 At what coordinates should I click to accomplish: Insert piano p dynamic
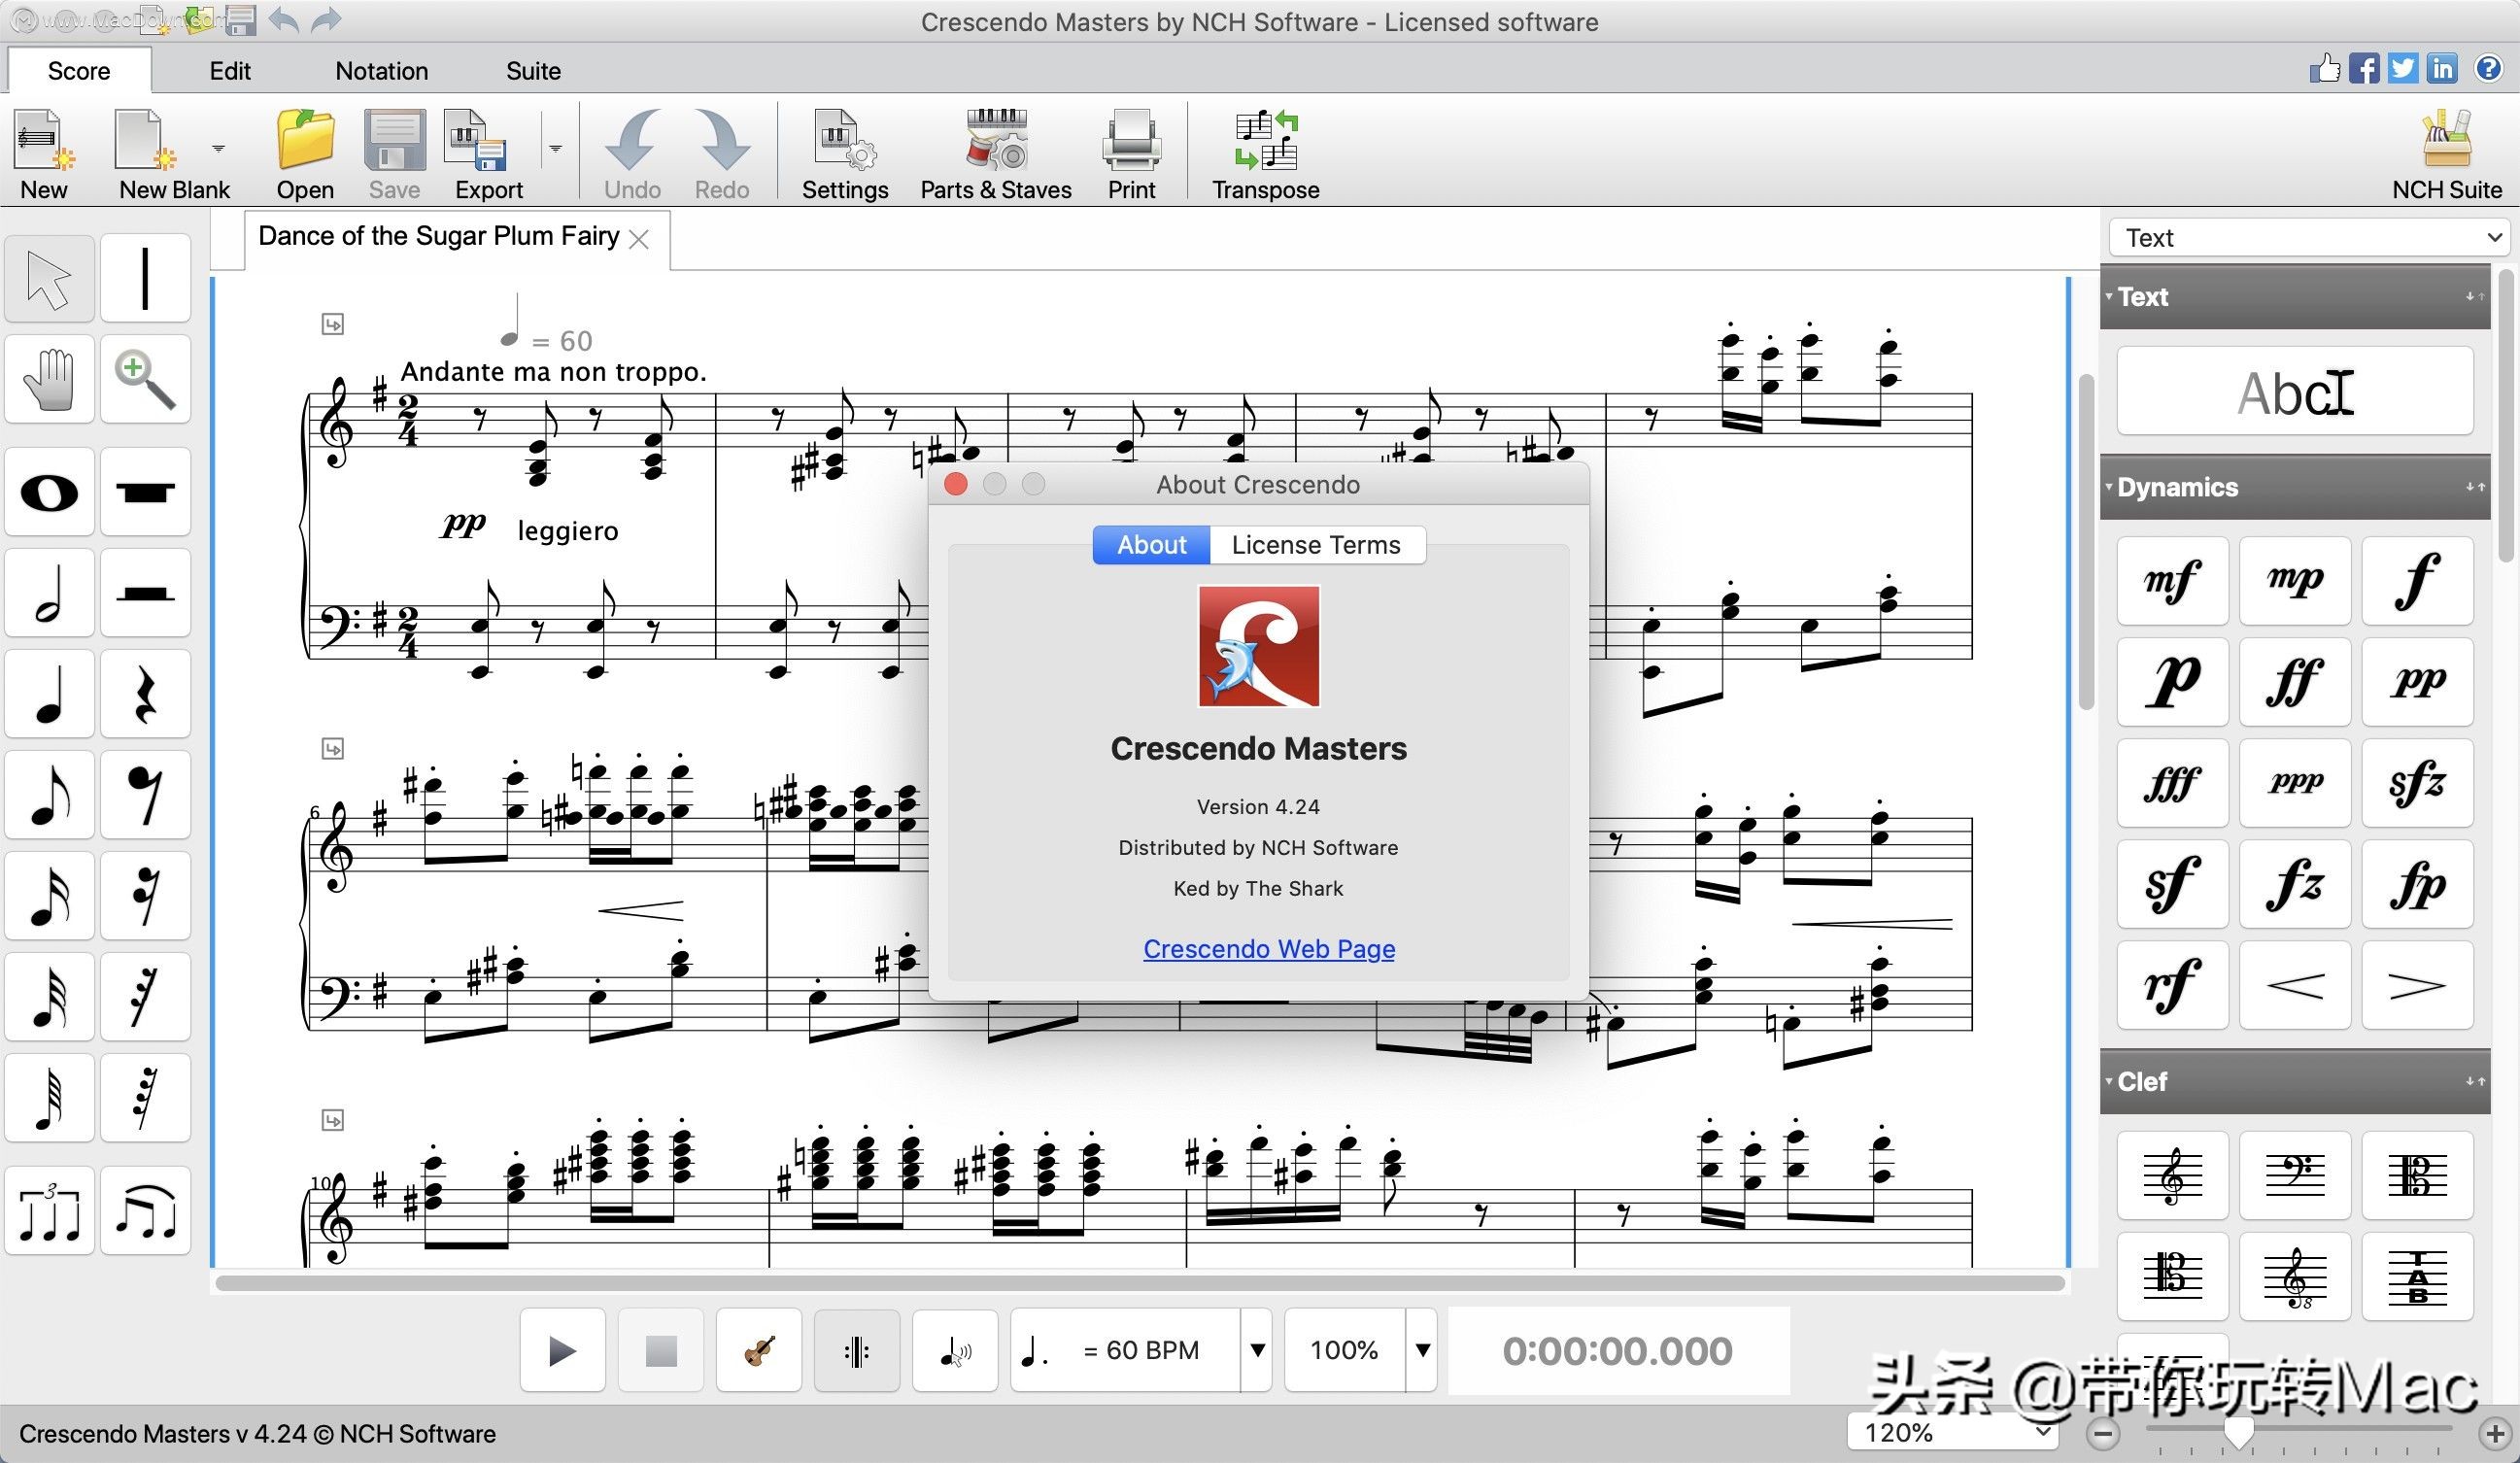coord(2172,682)
